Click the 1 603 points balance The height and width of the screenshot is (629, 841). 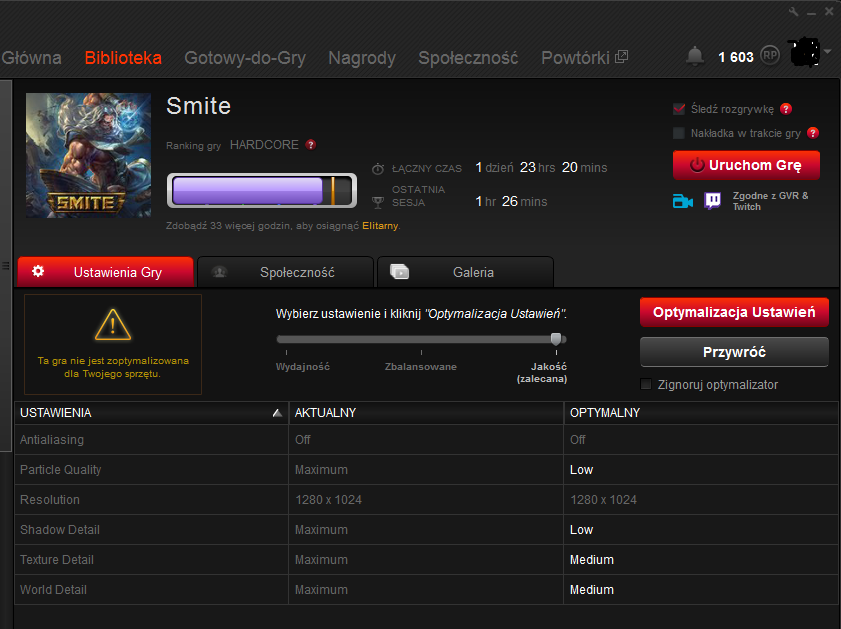736,57
